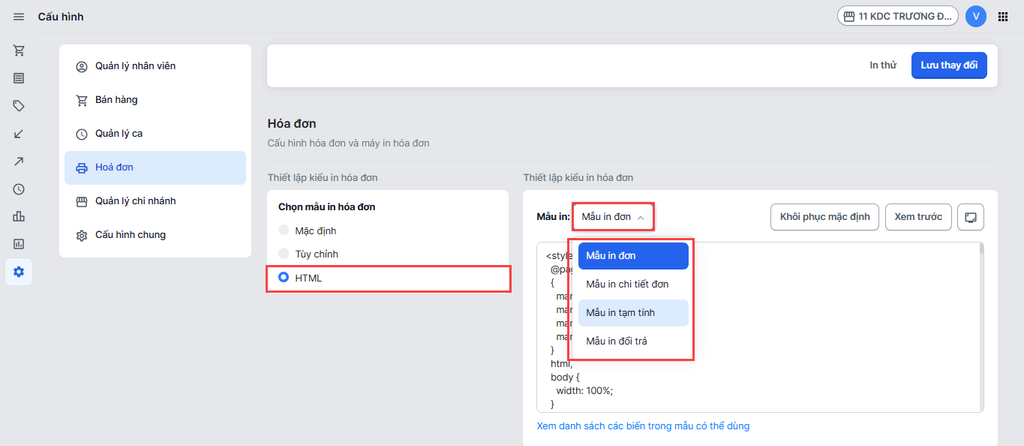Open the bar chart icon in sidebar
1024x446 pixels.
pyautogui.click(x=19, y=216)
